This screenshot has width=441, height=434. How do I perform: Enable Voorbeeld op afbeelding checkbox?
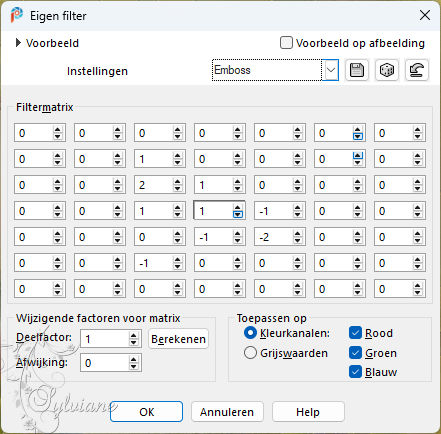286,43
